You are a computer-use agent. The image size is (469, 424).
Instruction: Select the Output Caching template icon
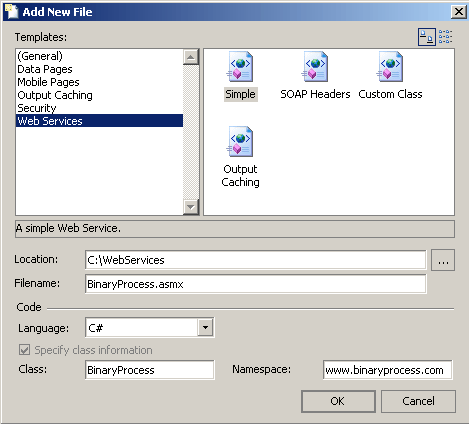tap(240, 142)
